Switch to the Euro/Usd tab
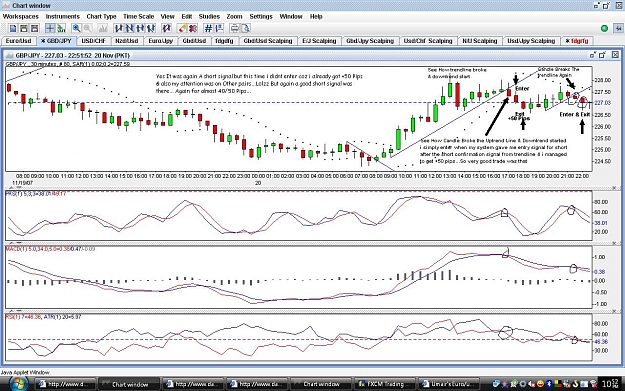 click(18, 41)
